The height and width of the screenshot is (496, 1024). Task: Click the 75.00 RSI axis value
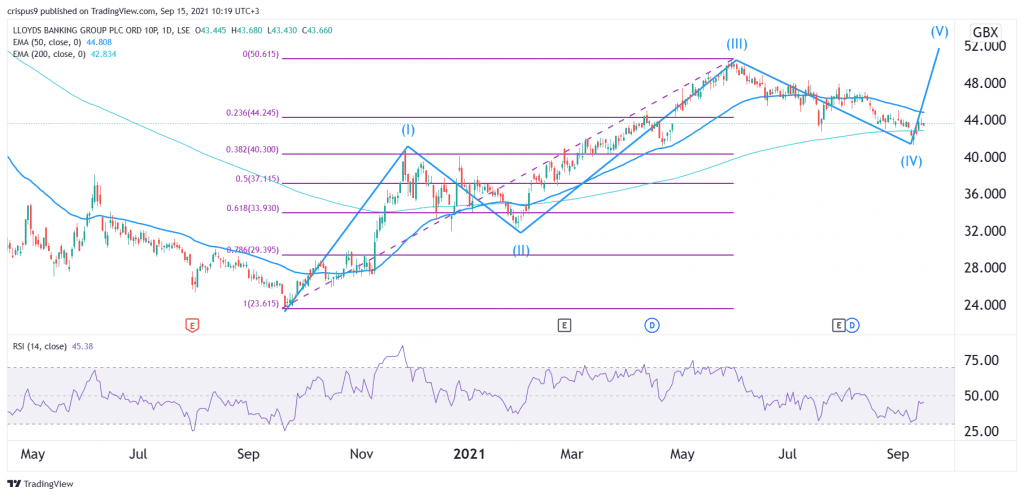coord(983,360)
